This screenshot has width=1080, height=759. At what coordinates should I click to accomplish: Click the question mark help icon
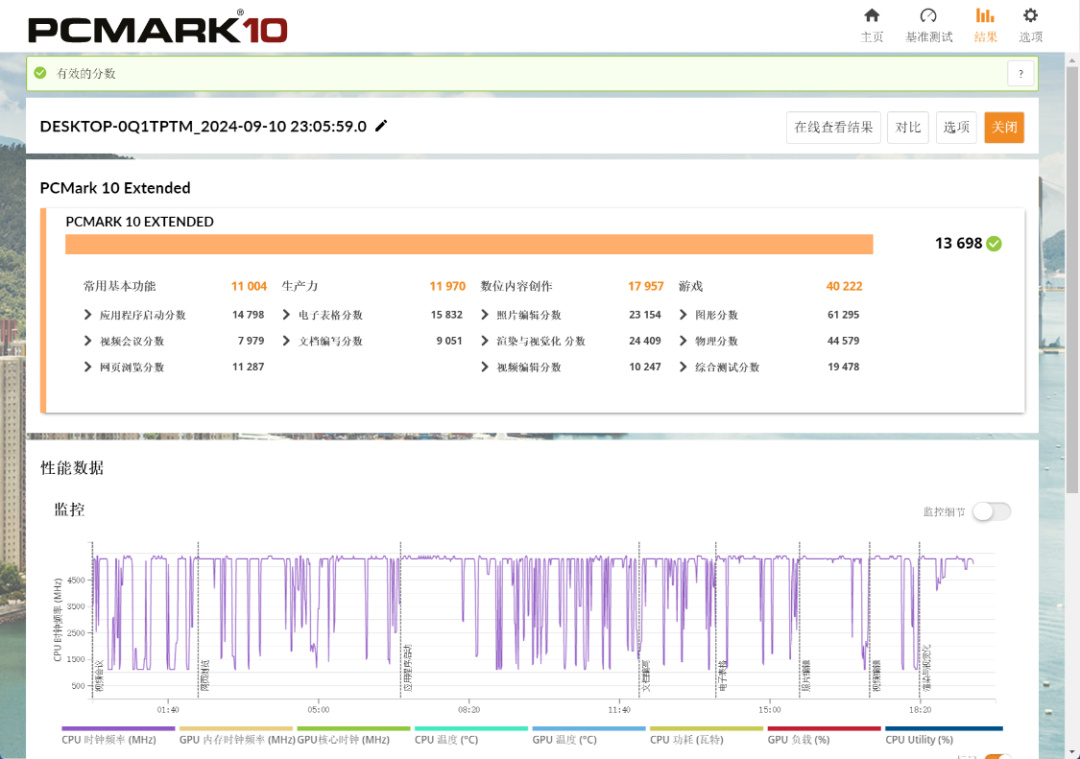(1021, 73)
